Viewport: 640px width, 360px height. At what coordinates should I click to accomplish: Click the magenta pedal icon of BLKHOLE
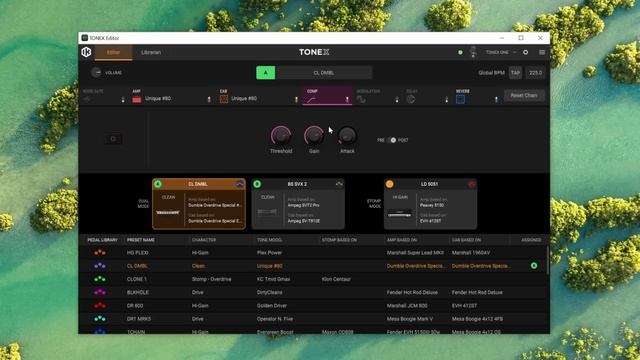click(100, 292)
